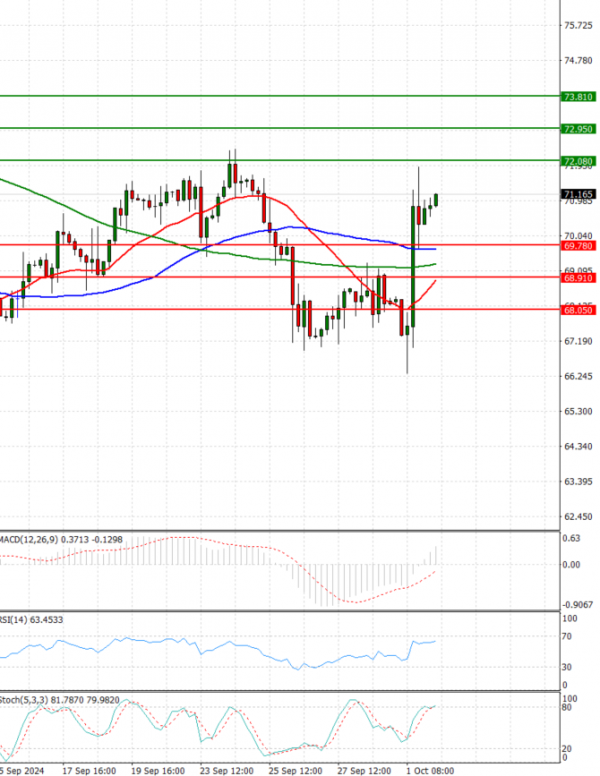Click the current price label 71.165
The width and height of the screenshot is (600, 776).
coord(578,194)
